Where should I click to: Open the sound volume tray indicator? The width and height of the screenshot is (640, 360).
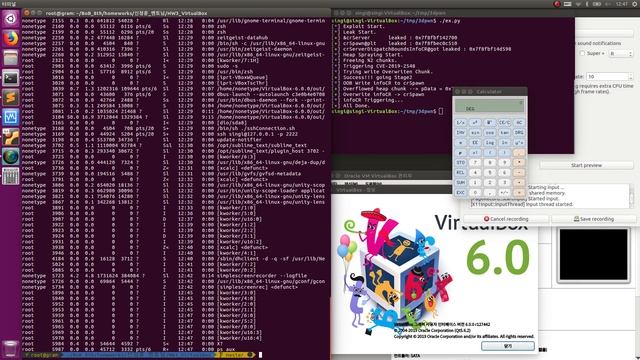pos(608,4)
